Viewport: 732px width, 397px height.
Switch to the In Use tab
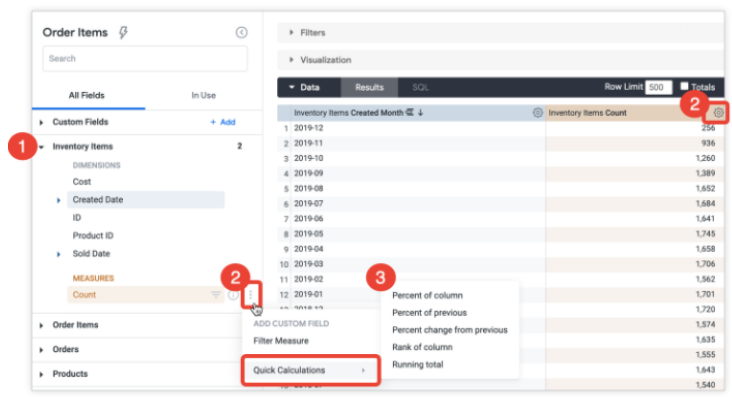click(204, 95)
